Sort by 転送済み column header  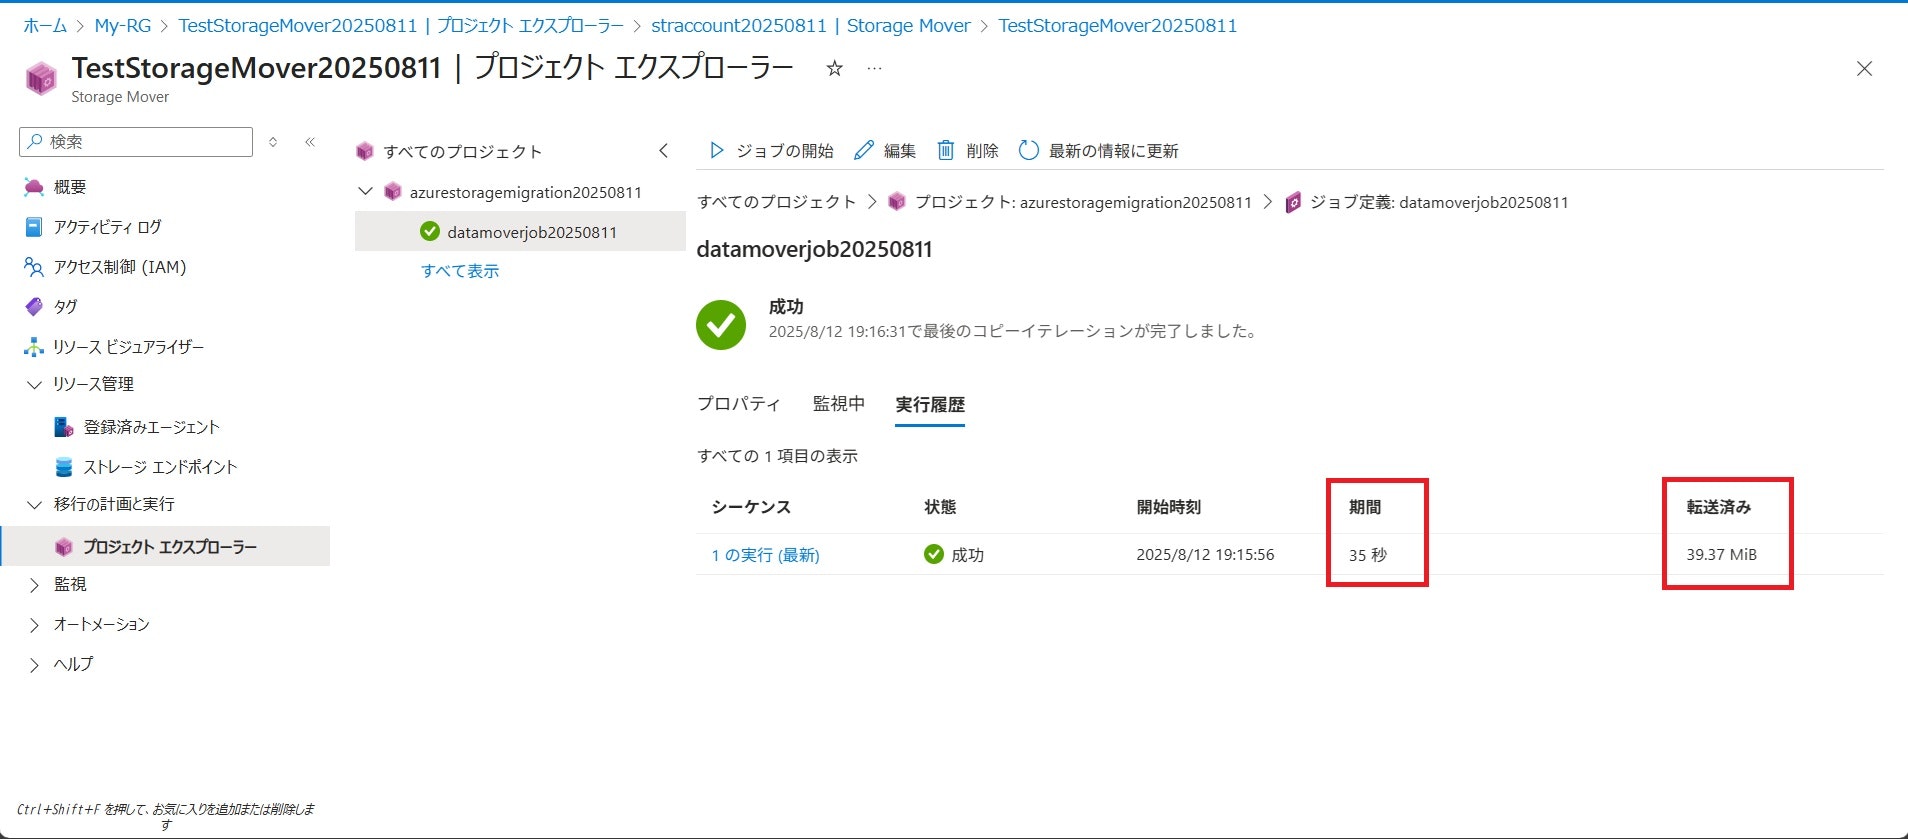(1719, 507)
